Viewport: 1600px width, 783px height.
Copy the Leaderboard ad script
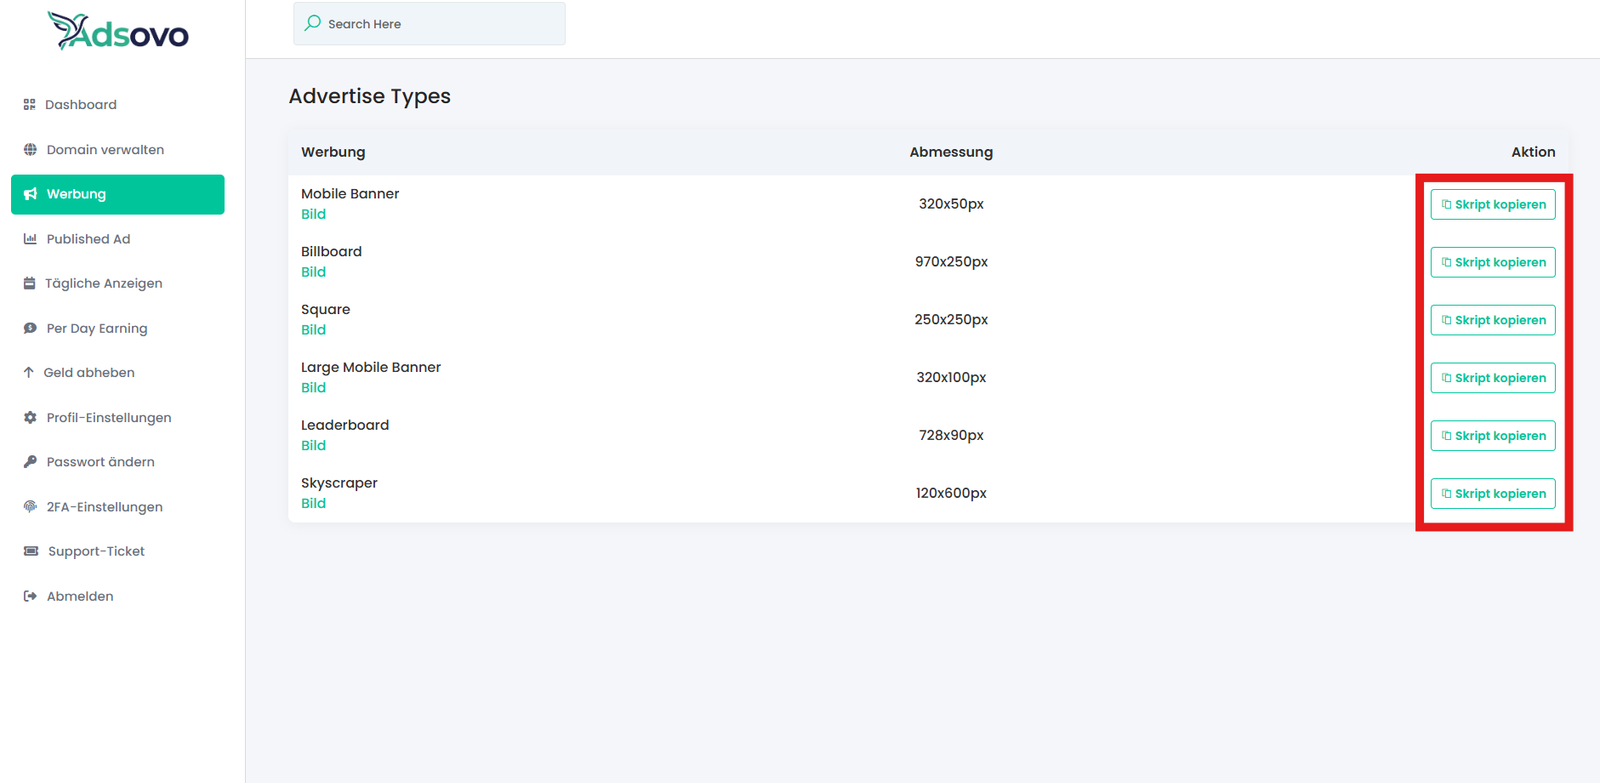click(x=1492, y=436)
